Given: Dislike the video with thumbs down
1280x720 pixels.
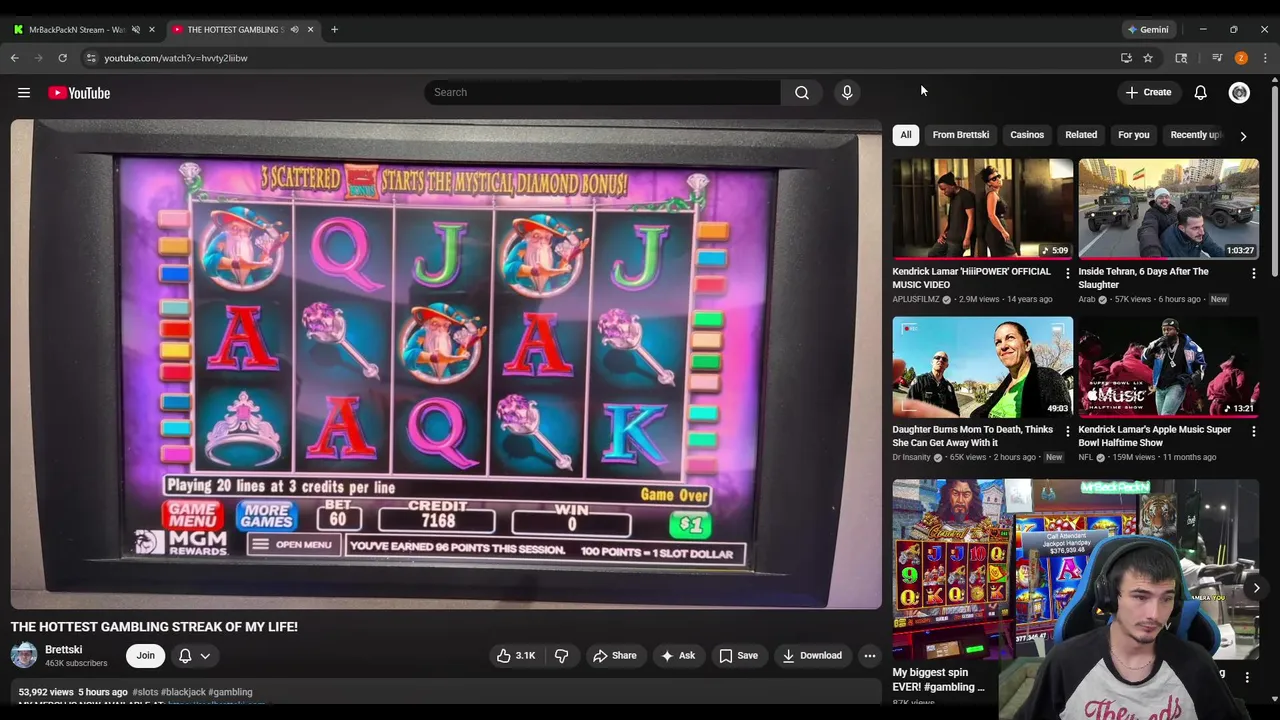Looking at the screenshot, I should pos(562,656).
